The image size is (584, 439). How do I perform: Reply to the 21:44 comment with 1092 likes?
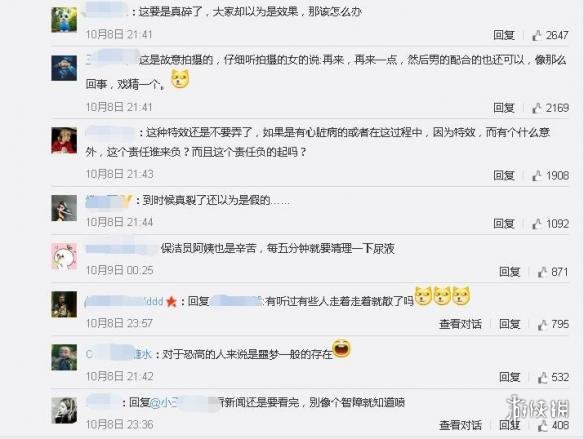[x=504, y=224]
